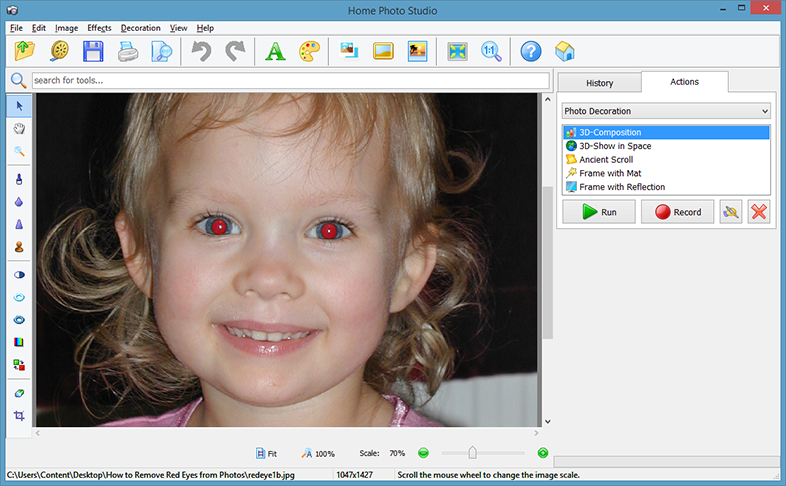786x486 pixels.
Task: Open the Edit menu
Action: point(39,28)
